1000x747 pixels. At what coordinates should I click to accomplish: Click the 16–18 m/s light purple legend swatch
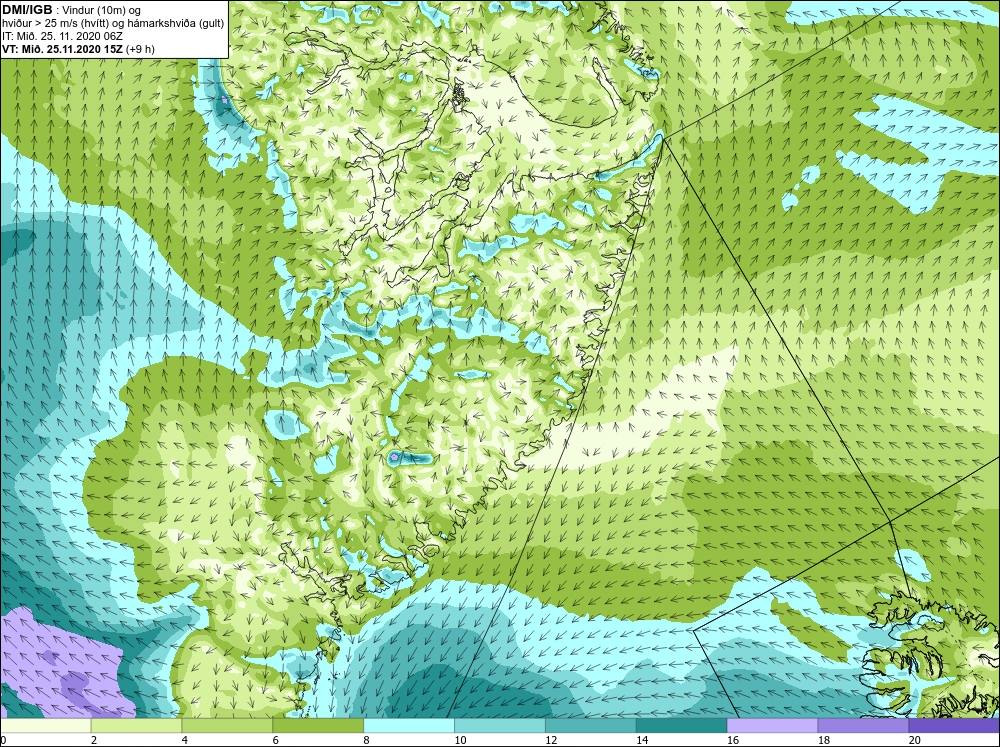pyautogui.click(x=772, y=726)
